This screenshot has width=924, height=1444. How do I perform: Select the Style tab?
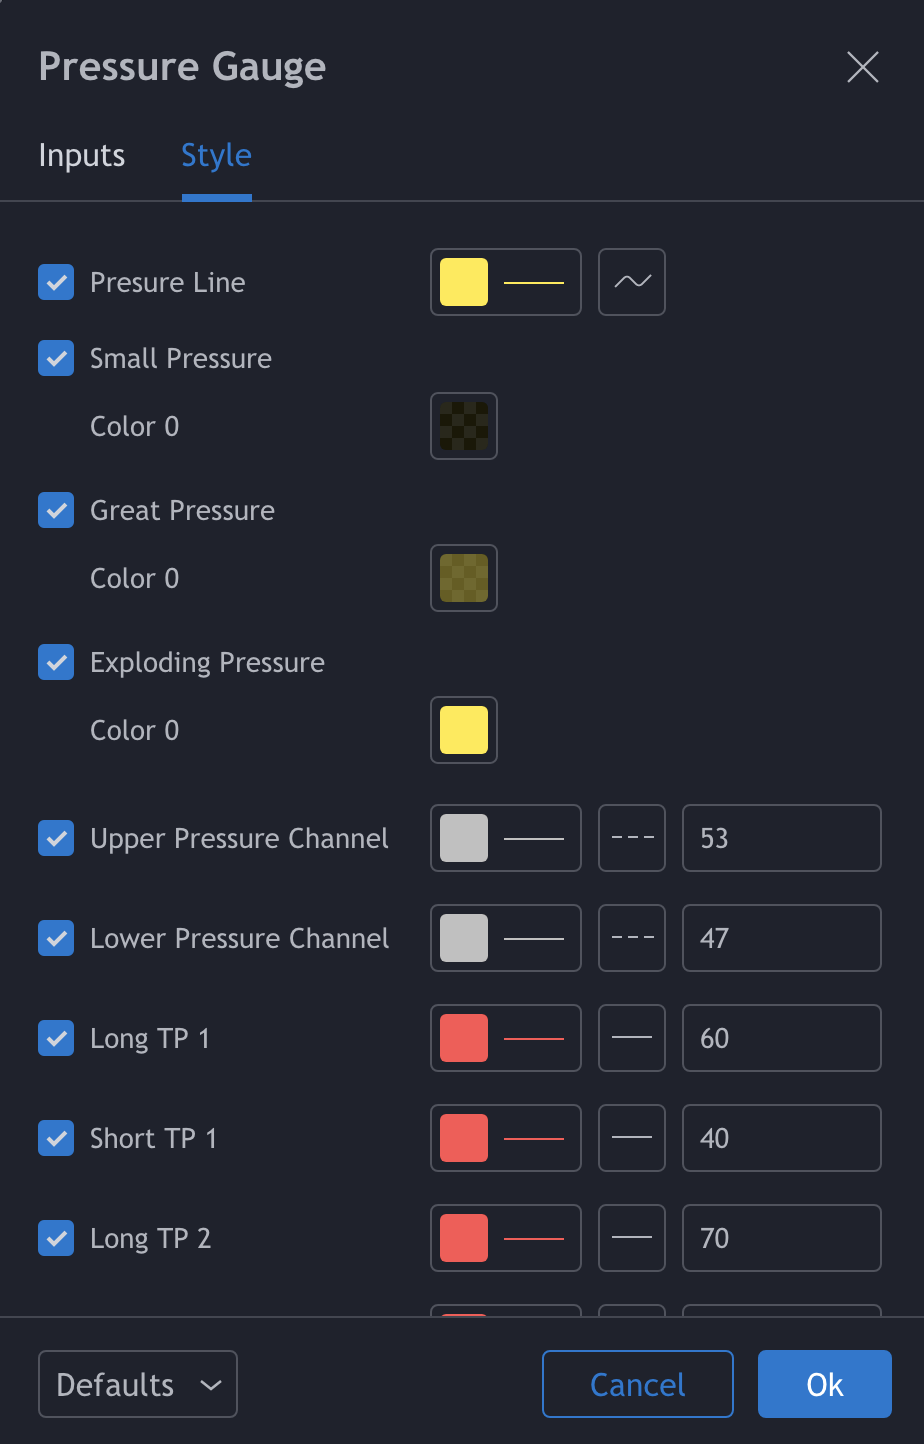pyautogui.click(x=216, y=156)
